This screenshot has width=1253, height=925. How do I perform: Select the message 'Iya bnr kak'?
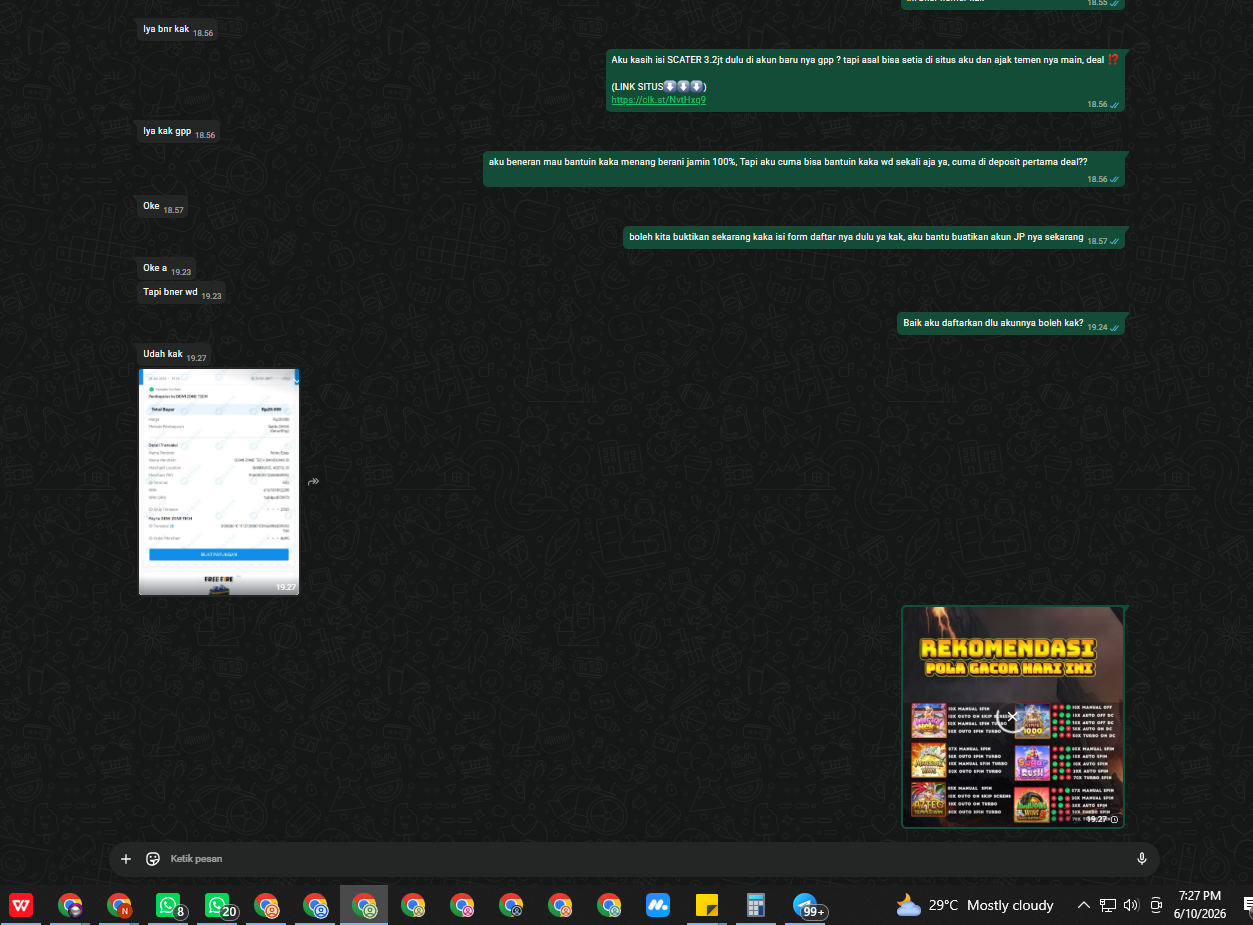(x=178, y=30)
